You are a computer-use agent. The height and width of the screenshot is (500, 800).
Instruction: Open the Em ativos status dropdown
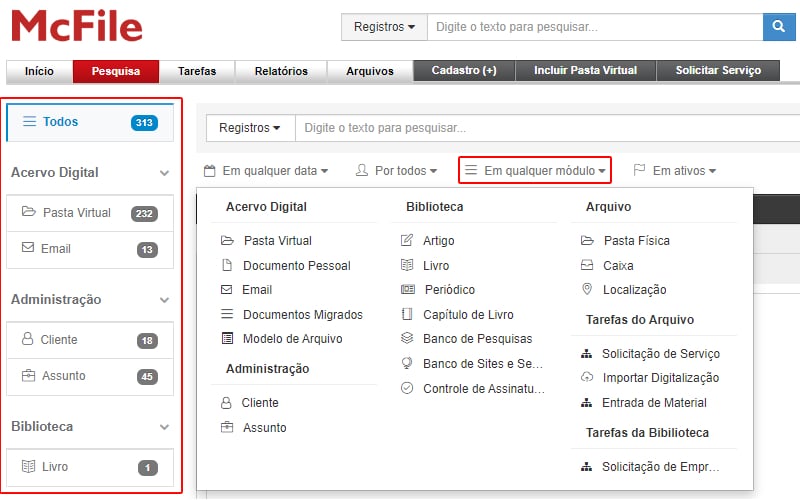point(675,171)
